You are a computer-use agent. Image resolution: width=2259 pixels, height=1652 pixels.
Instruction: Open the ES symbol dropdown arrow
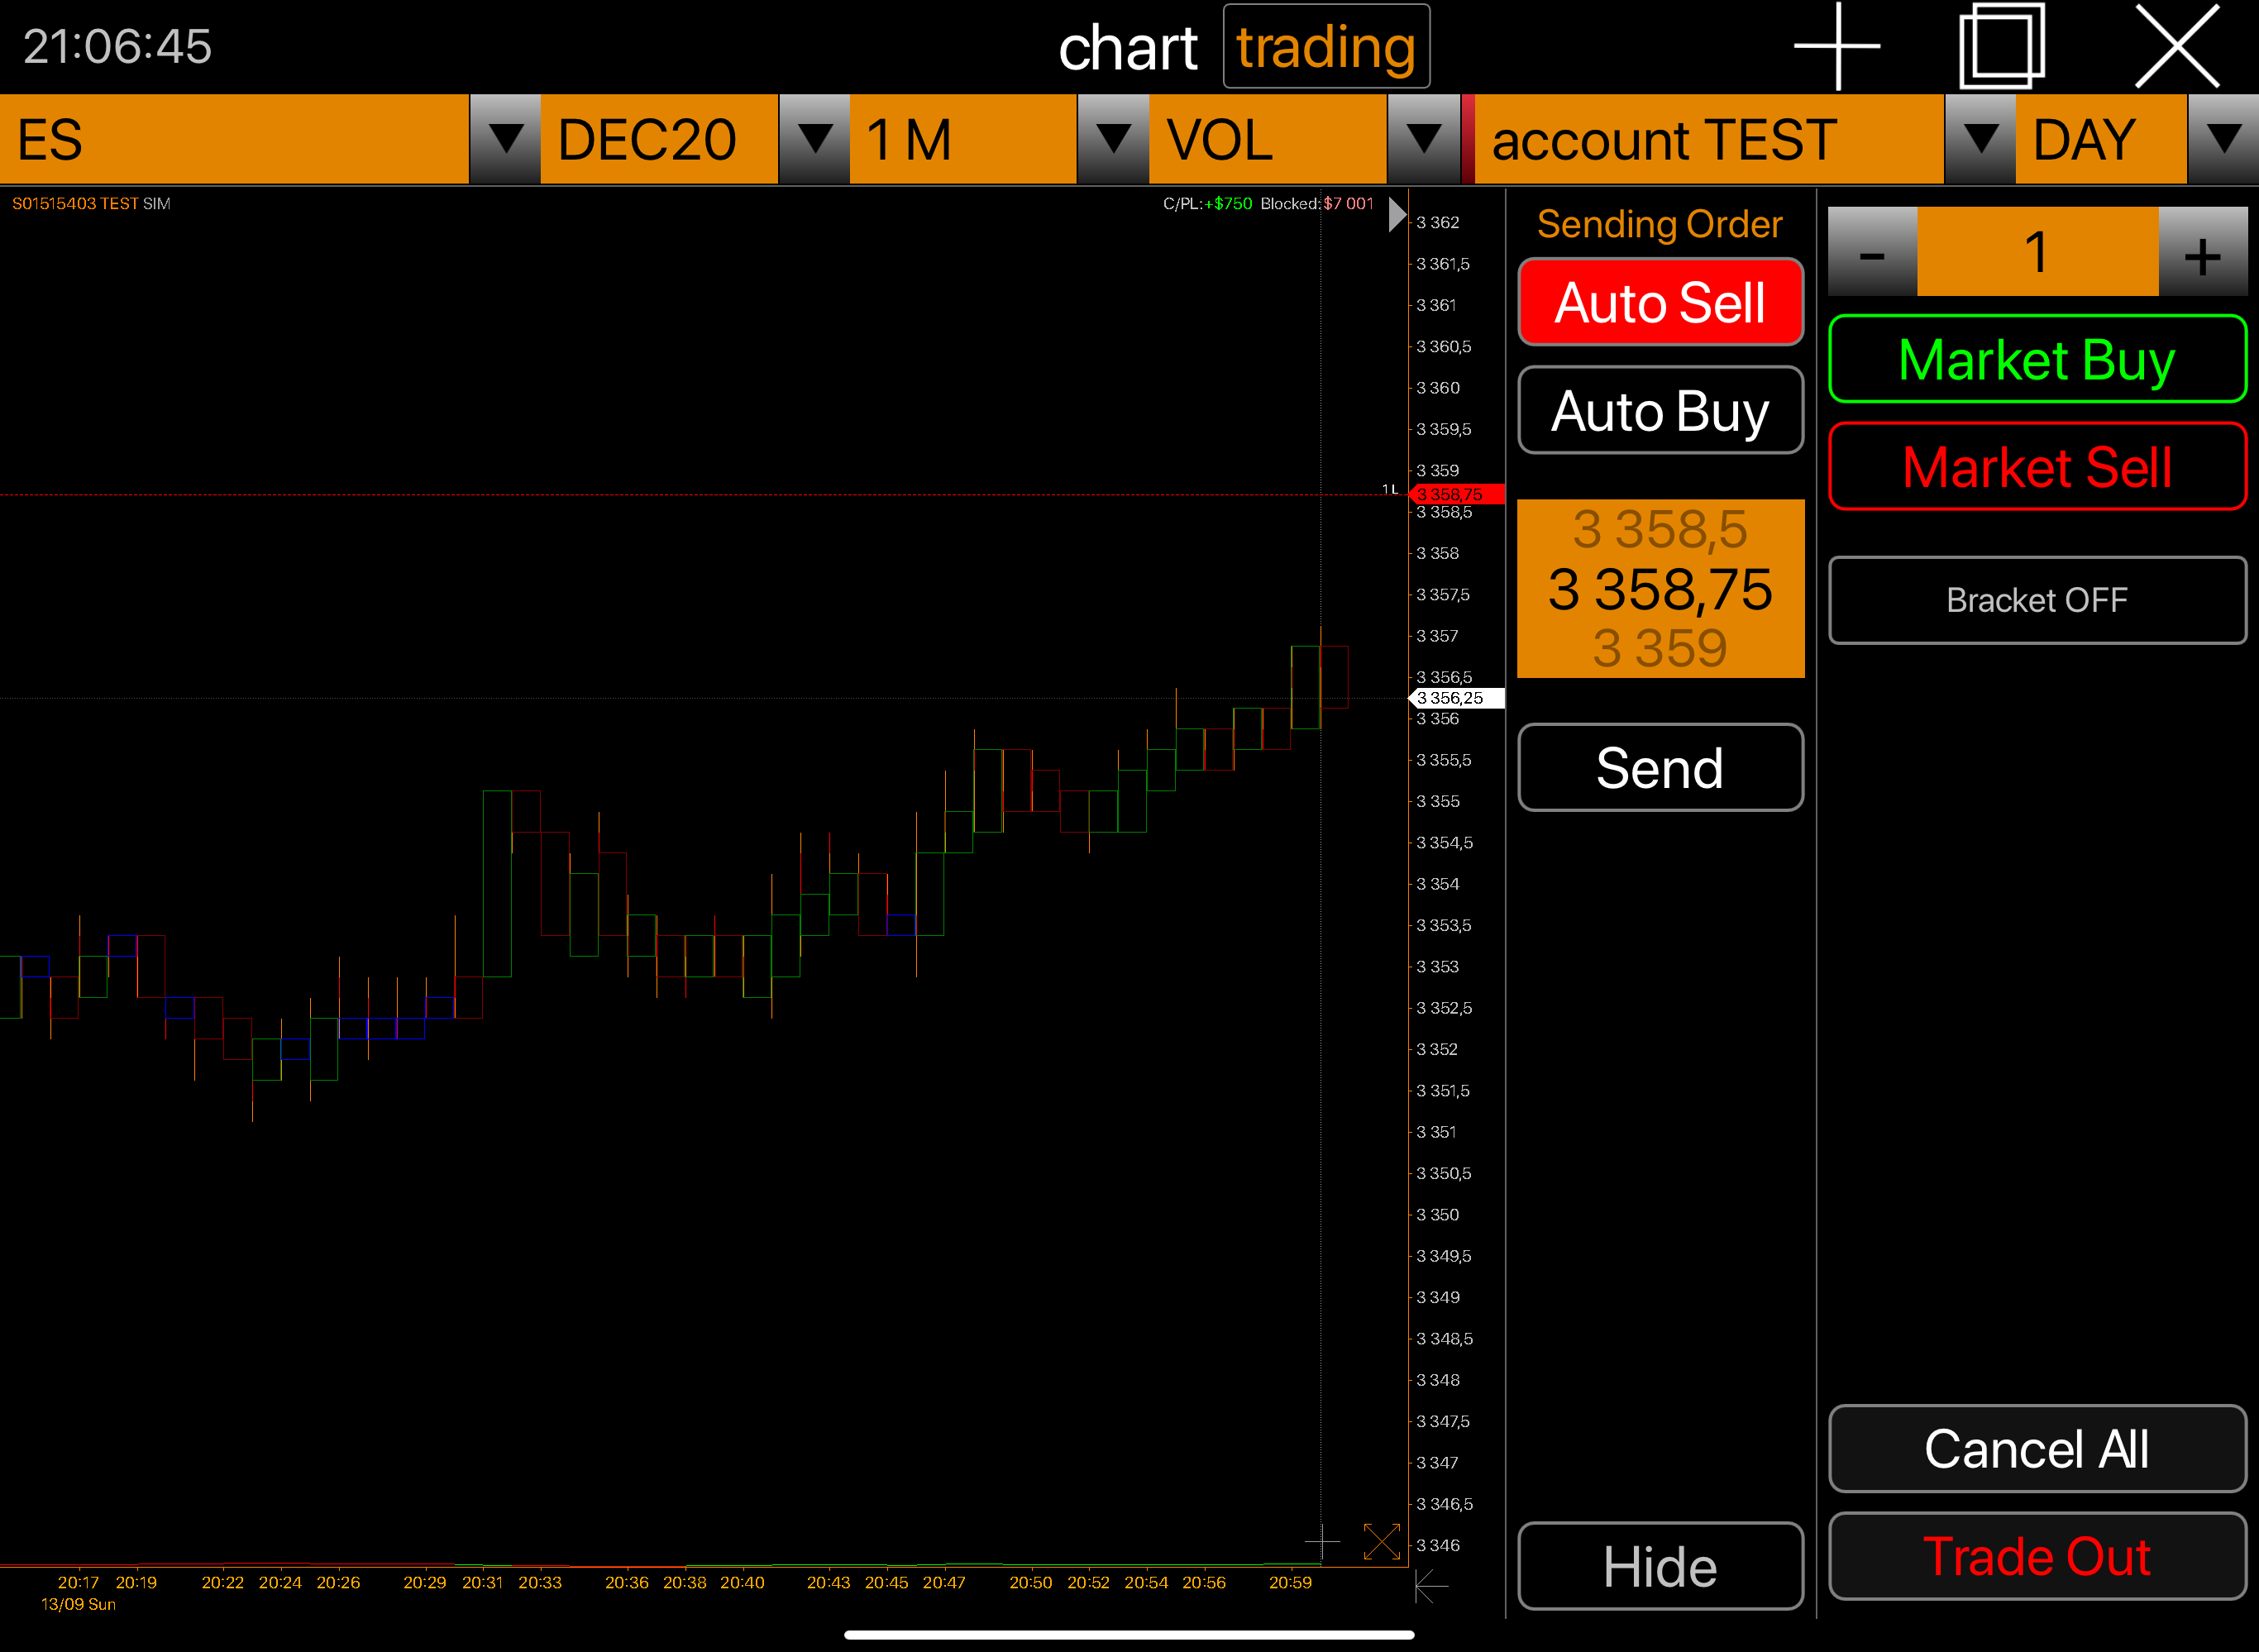pos(505,139)
